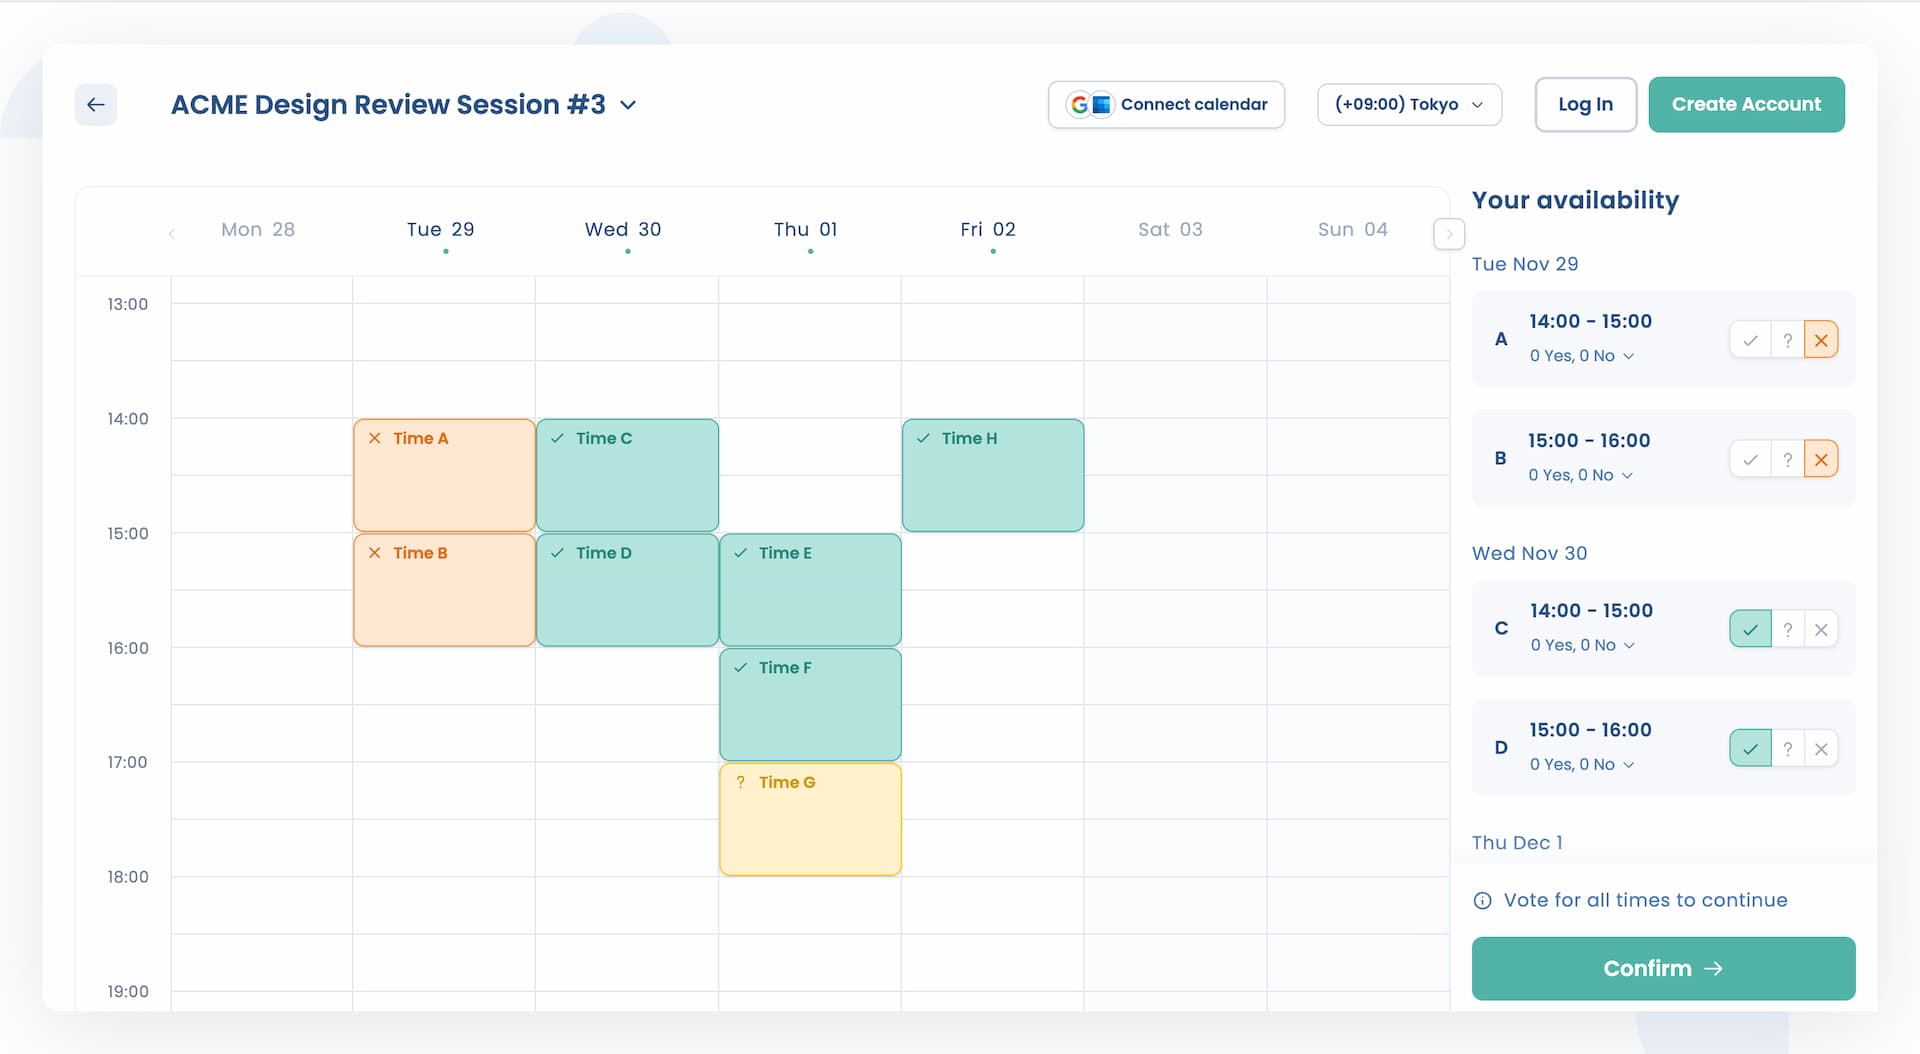Click the X icon for slot D

click(1821, 748)
